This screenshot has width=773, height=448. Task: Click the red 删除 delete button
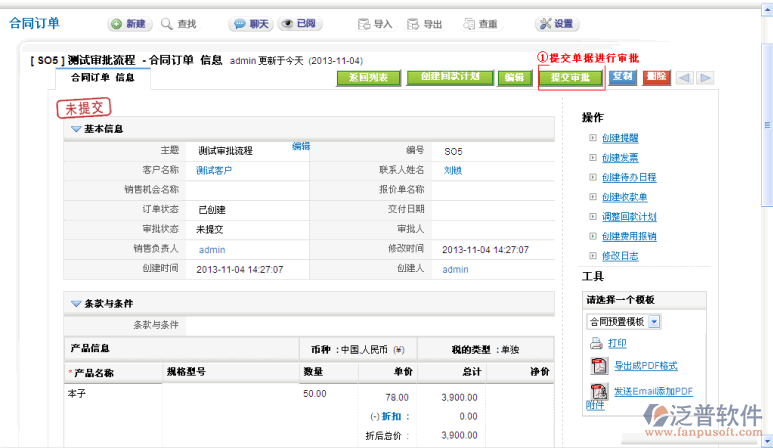click(x=656, y=77)
